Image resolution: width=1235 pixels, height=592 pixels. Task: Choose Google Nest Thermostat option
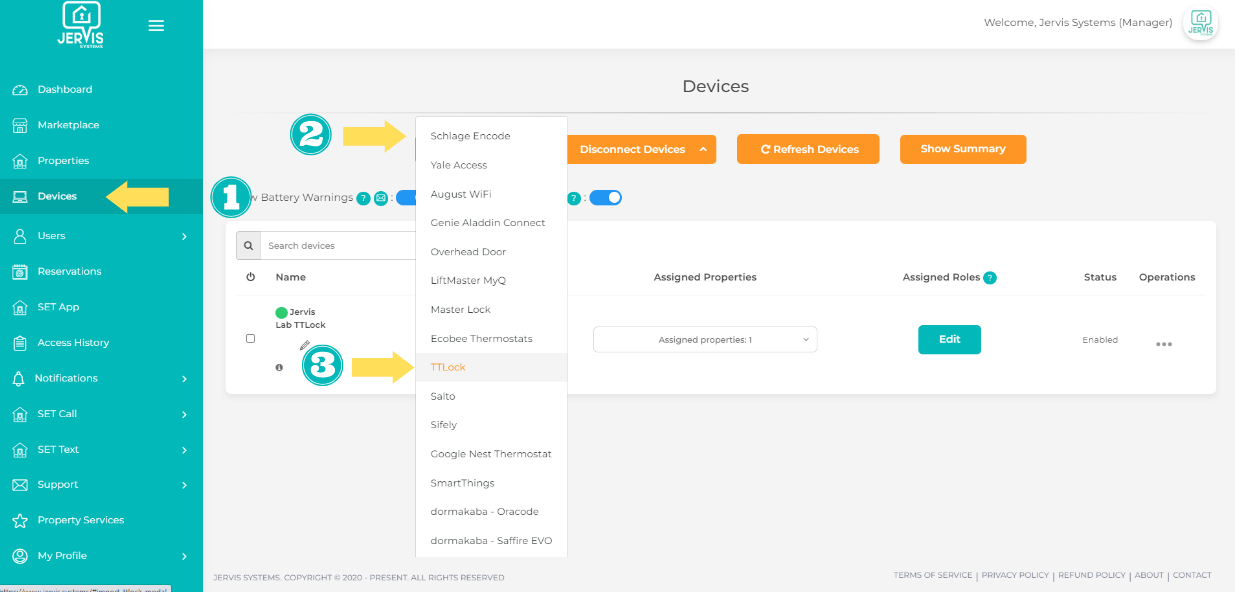492,454
